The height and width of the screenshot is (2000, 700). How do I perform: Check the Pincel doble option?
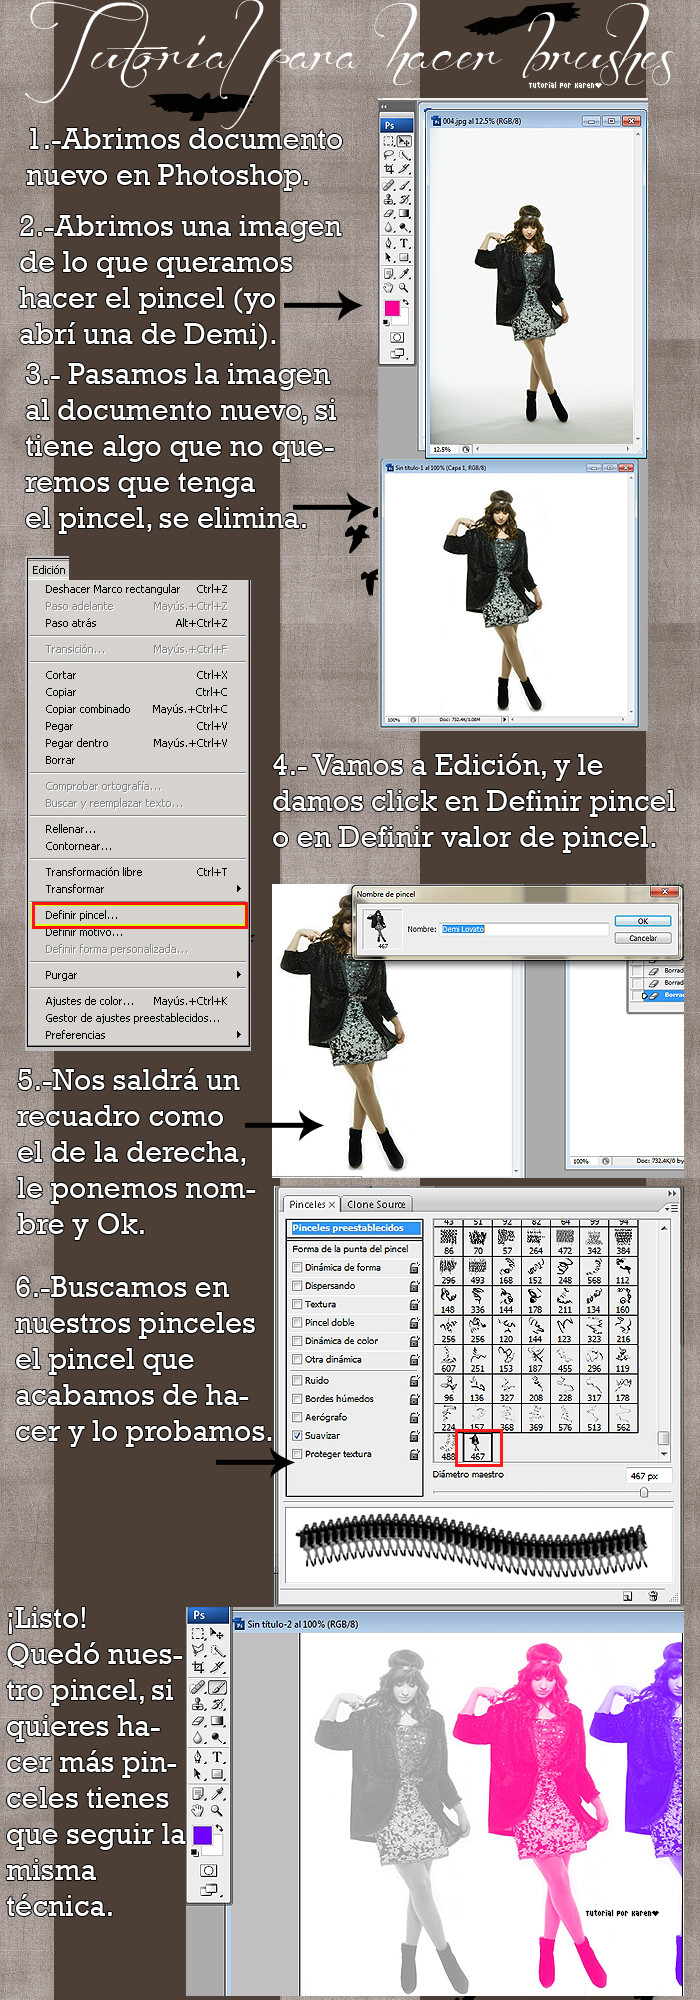pyautogui.click(x=297, y=1322)
